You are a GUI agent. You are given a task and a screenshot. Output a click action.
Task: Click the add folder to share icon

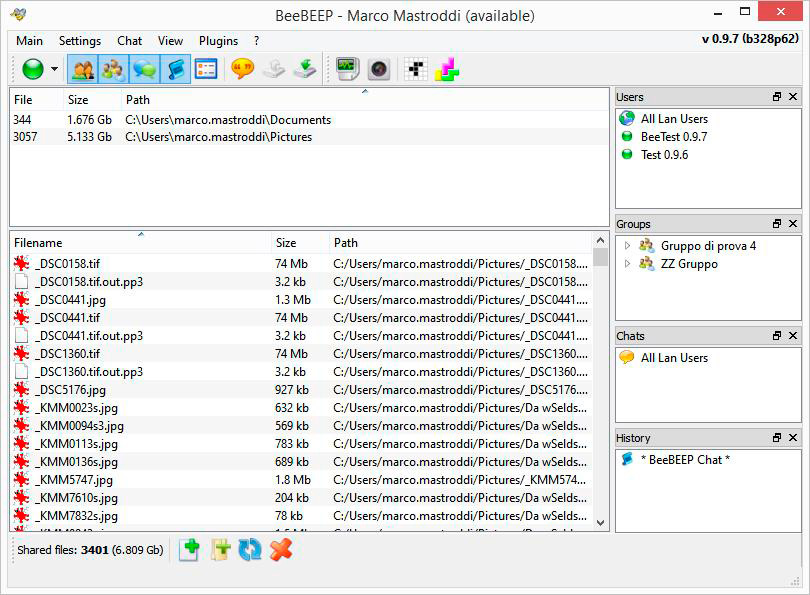click(220, 549)
